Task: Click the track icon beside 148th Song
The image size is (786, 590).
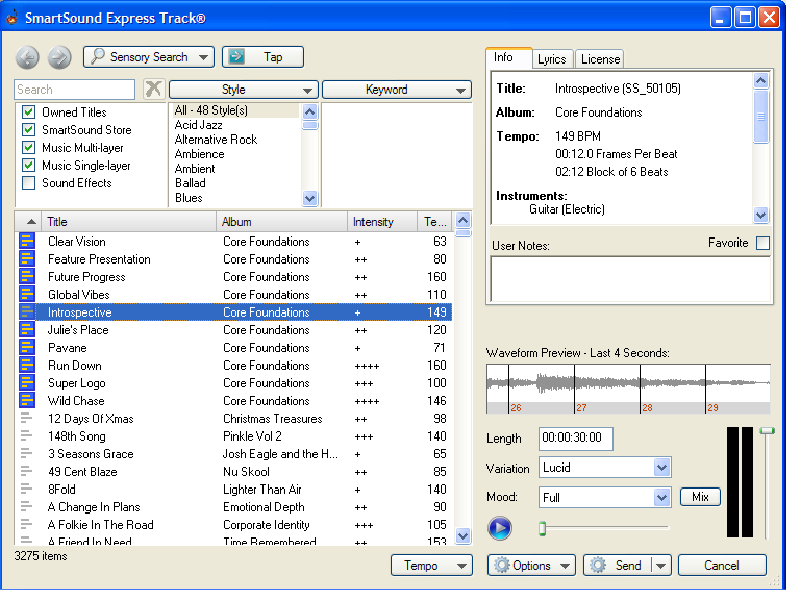Action: [x=27, y=436]
